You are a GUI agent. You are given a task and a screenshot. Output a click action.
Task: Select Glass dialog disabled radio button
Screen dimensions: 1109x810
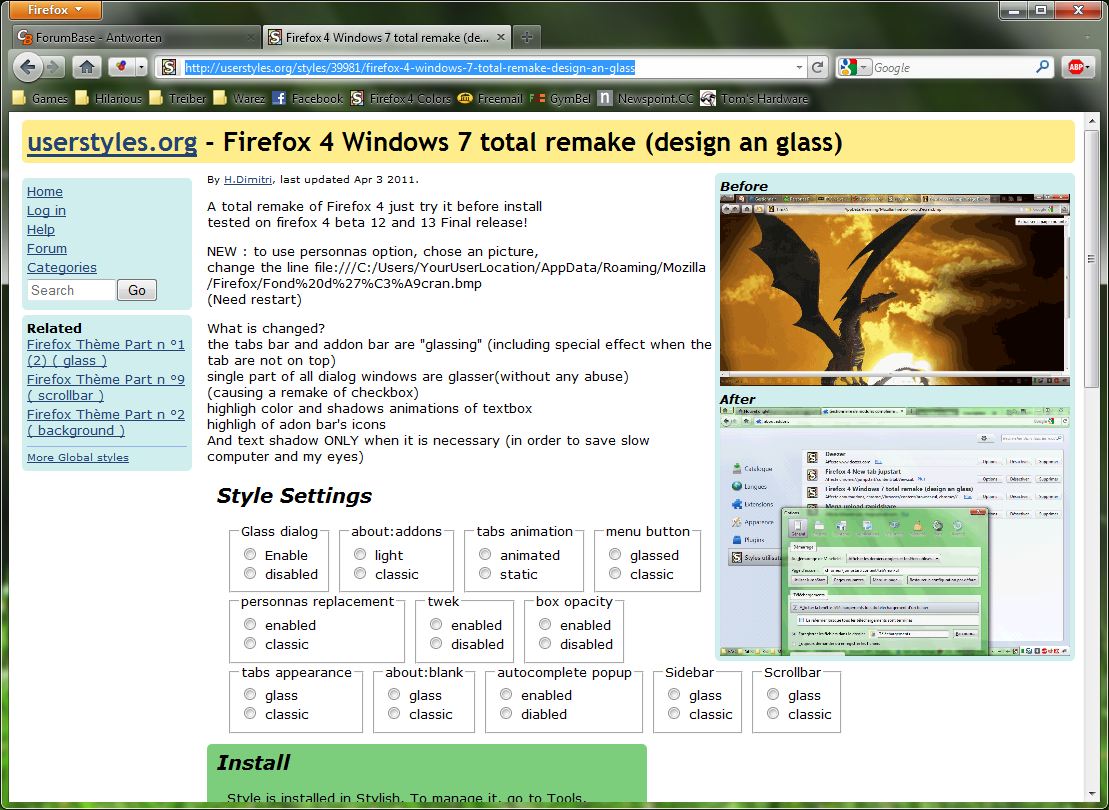point(250,574)
